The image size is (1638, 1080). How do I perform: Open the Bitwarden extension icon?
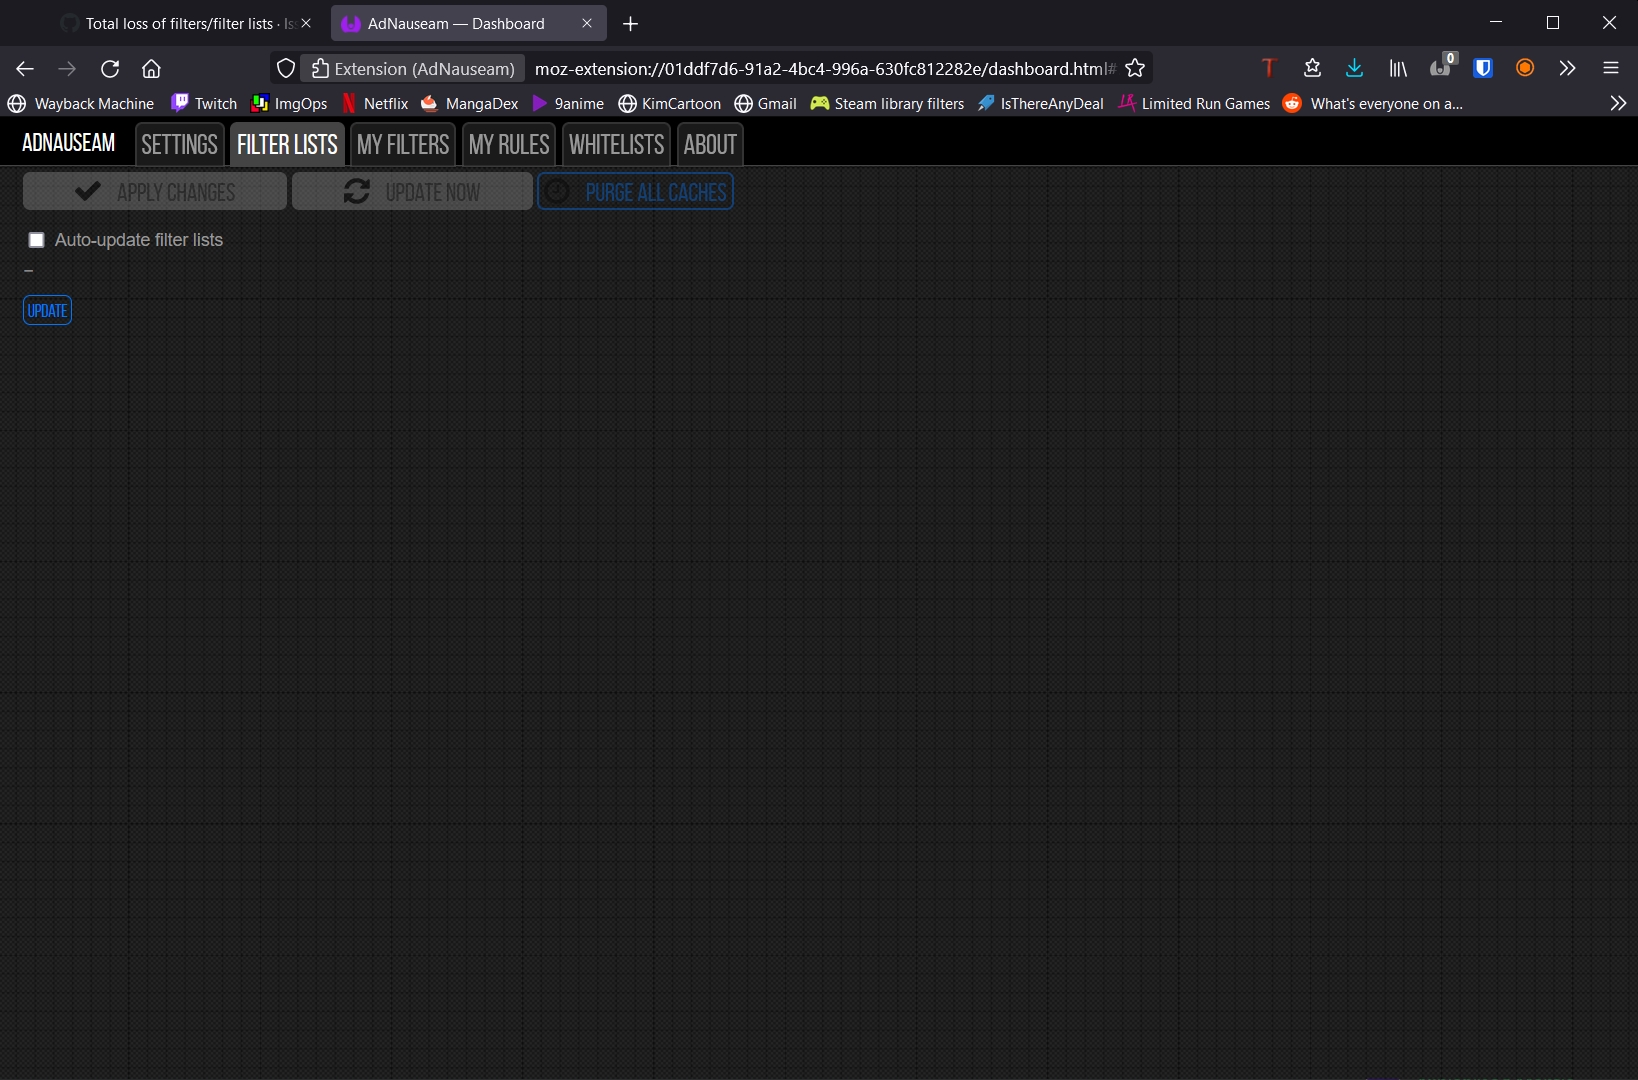click(x=1483, y=68)
